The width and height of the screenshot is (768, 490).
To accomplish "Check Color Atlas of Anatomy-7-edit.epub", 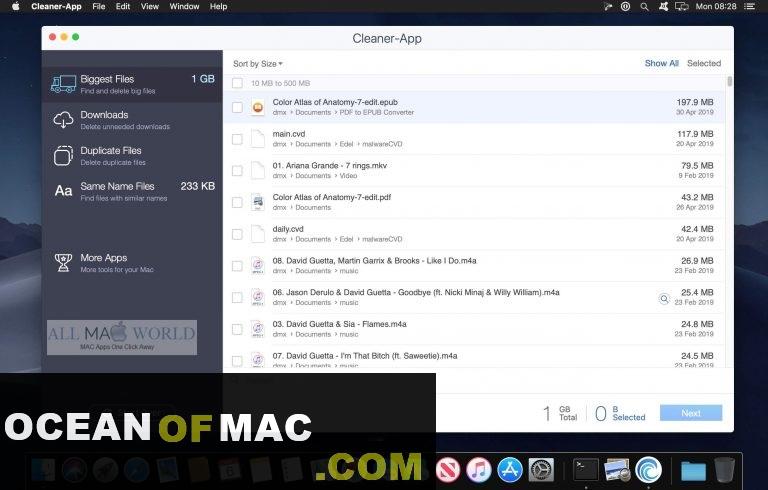I will [x=237, y=107].
